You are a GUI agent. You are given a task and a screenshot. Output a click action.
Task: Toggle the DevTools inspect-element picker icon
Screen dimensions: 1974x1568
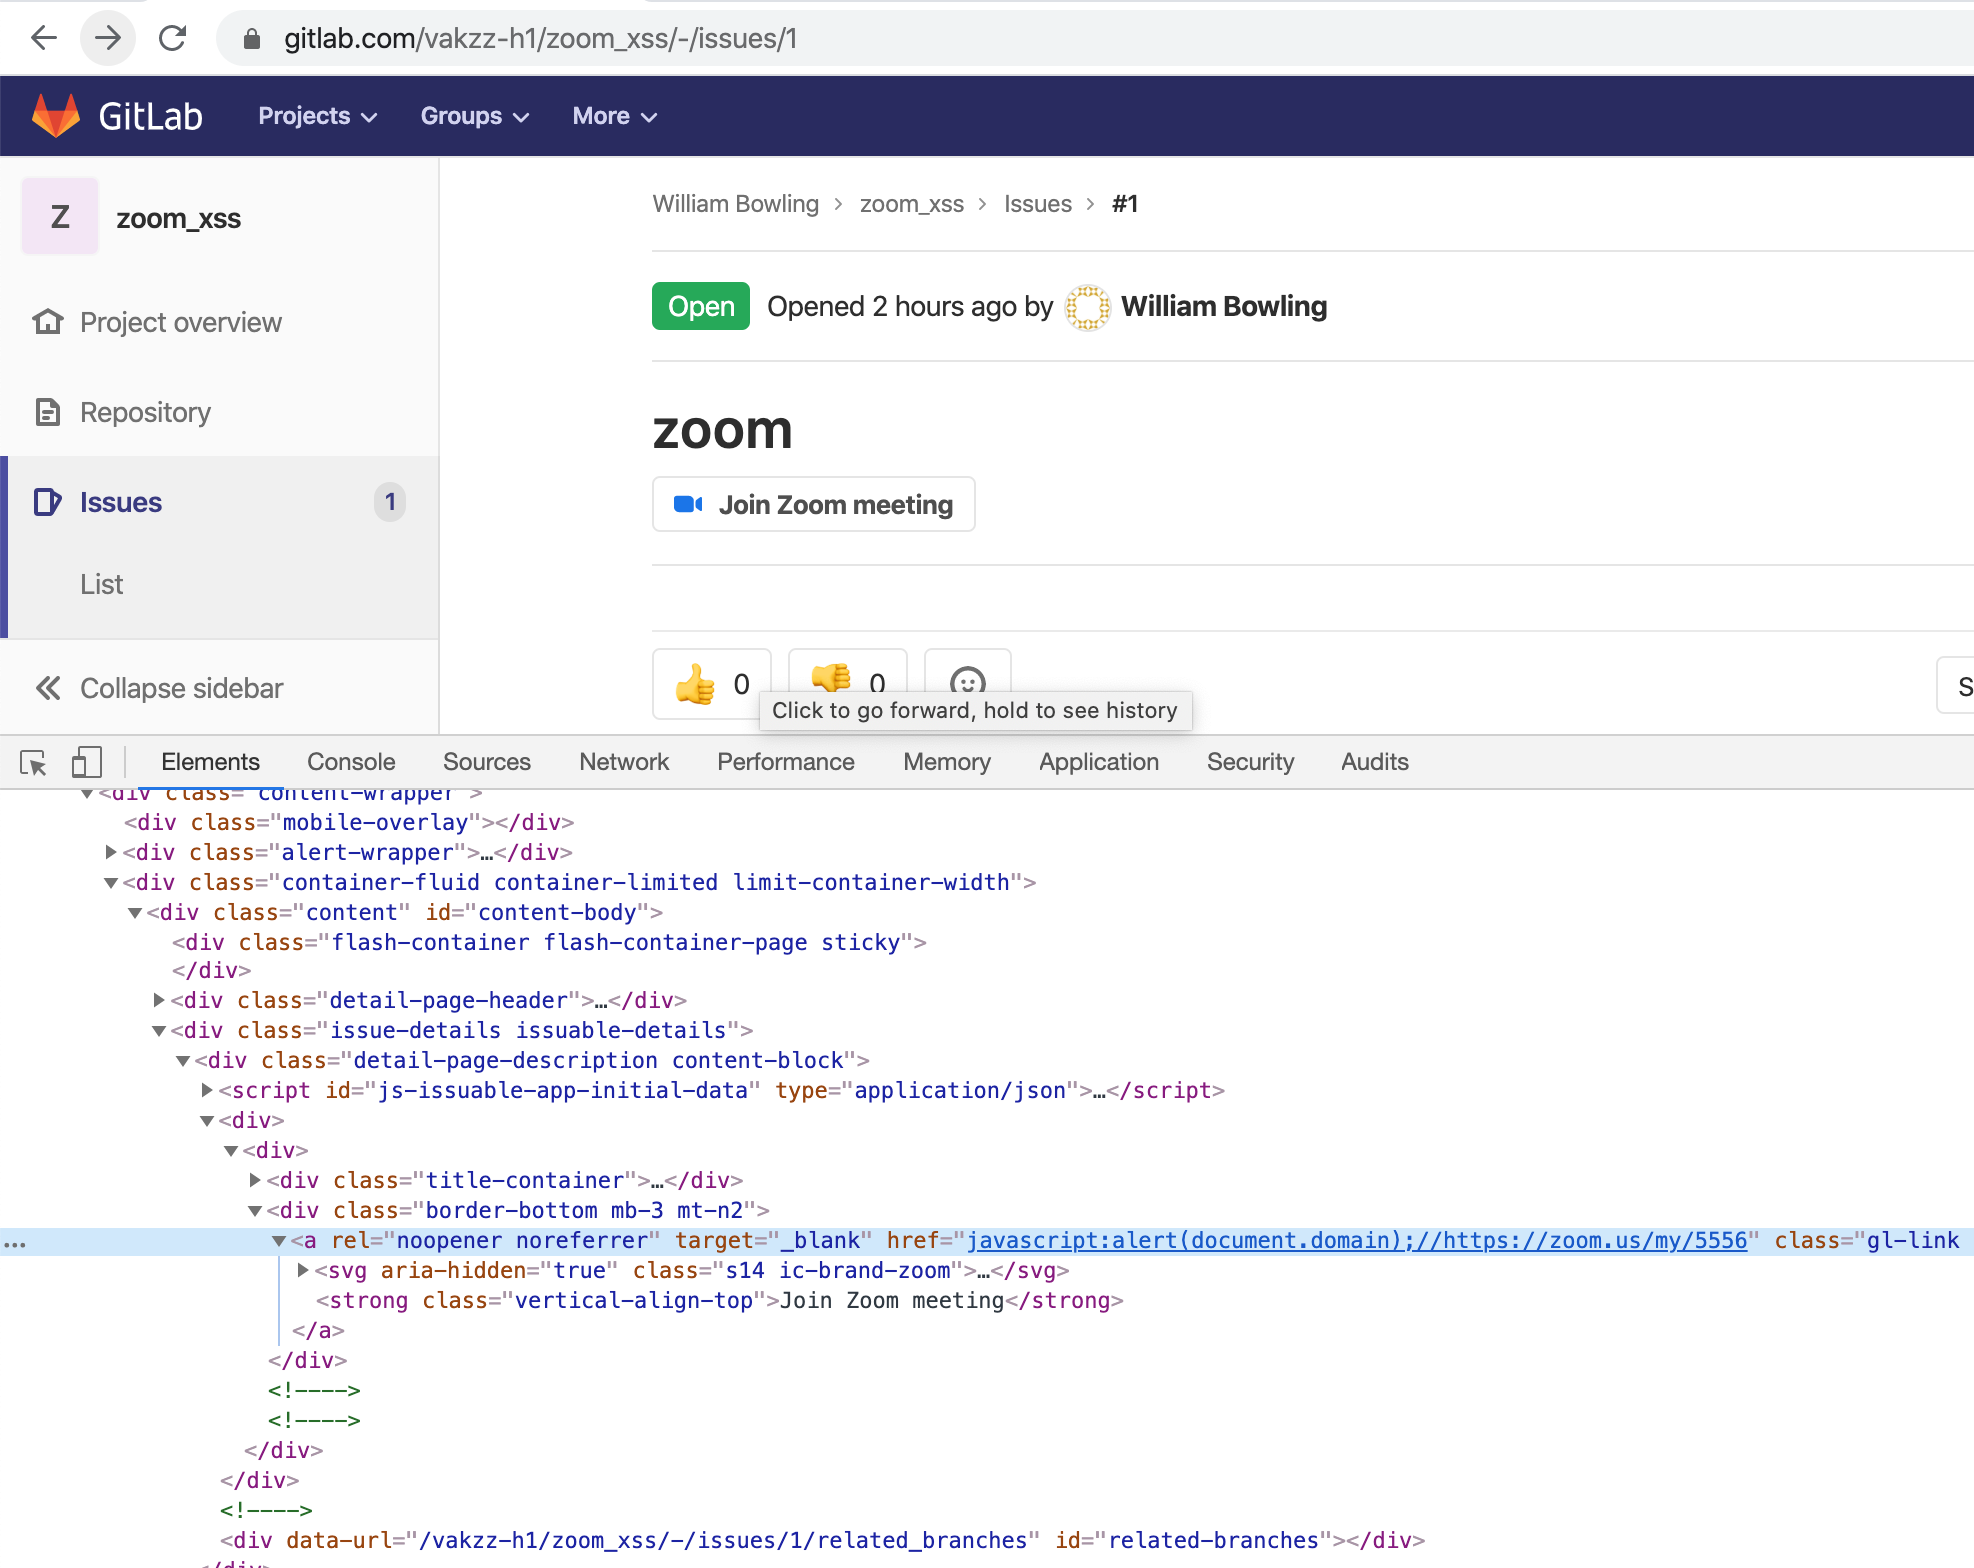point(34,762)
